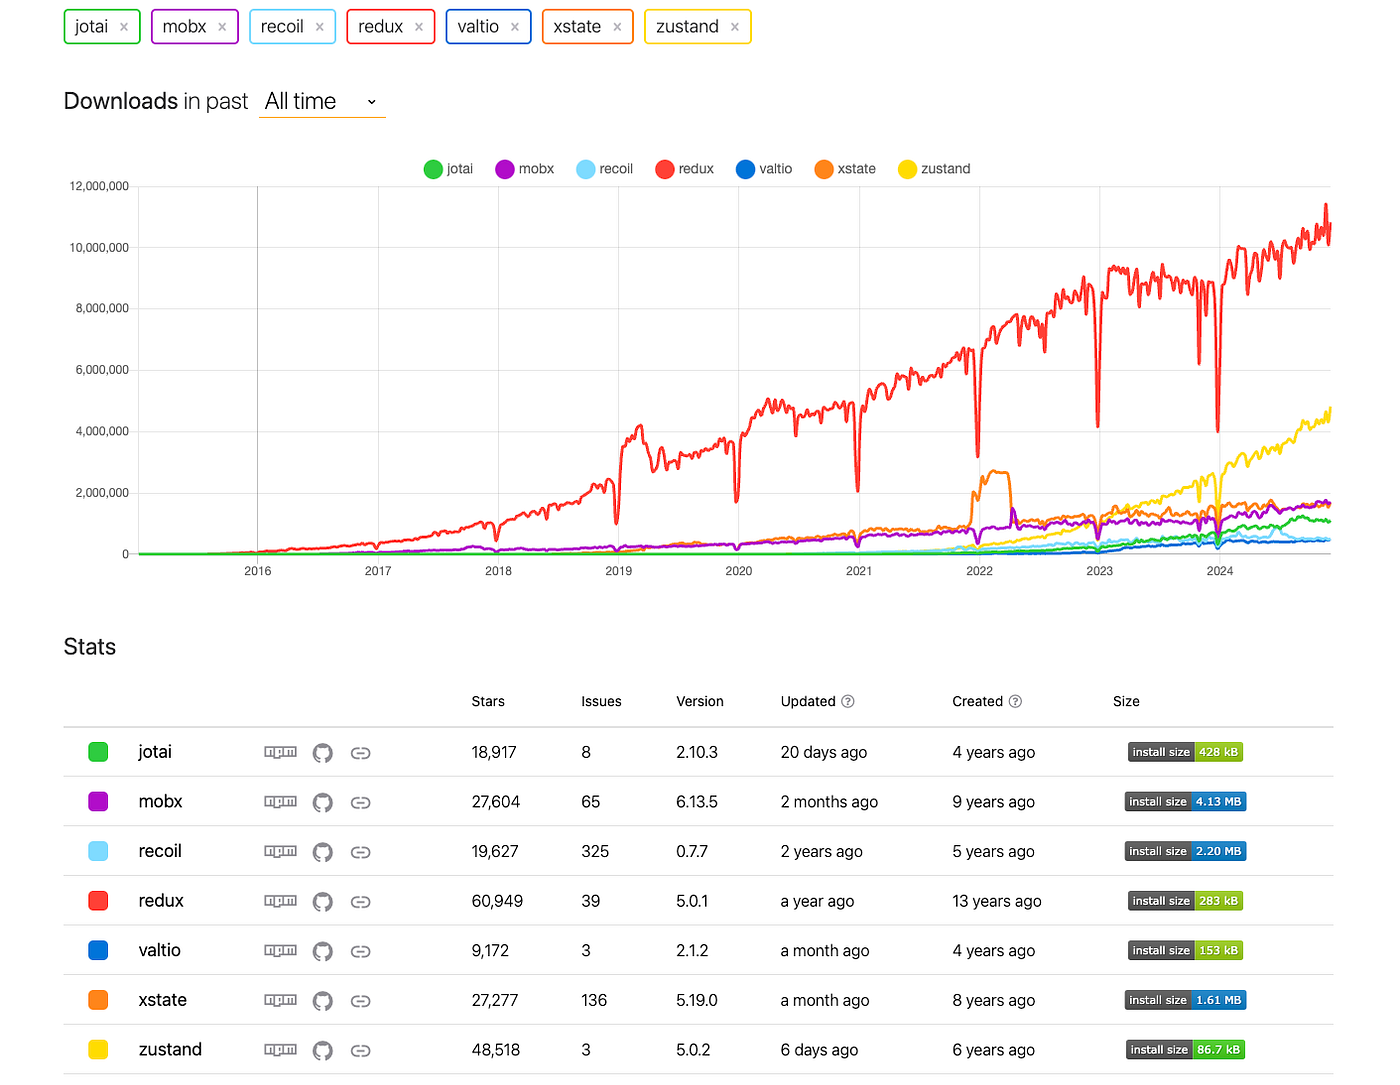Open the npm link for recoil
The width and height of the screenshot is (1400, 1085).
click(x=280, y=851)
